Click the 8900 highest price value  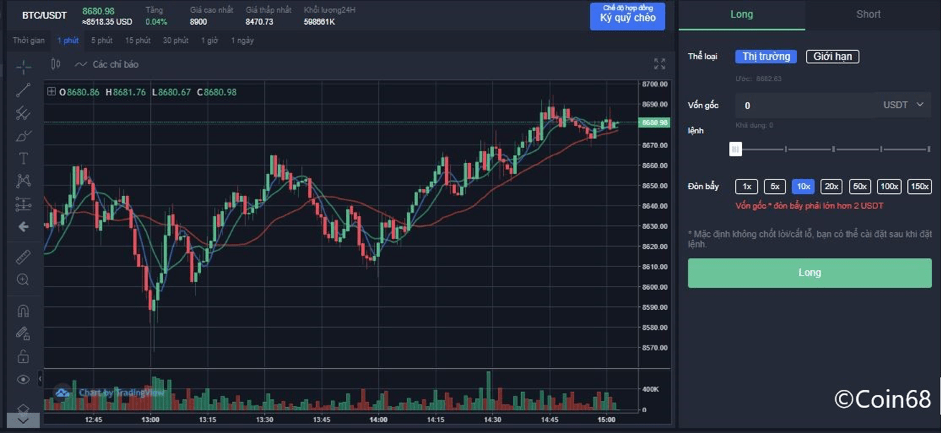[x=199, y=22]
